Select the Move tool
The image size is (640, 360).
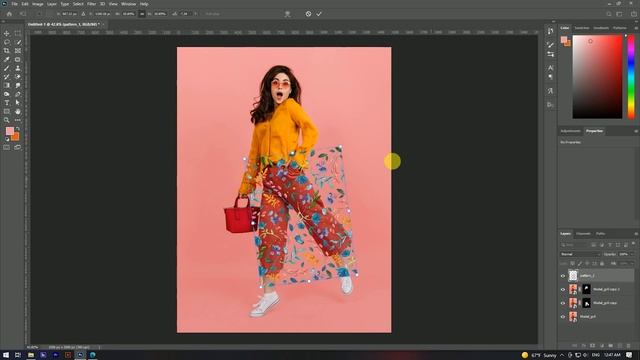coord(7,33)
